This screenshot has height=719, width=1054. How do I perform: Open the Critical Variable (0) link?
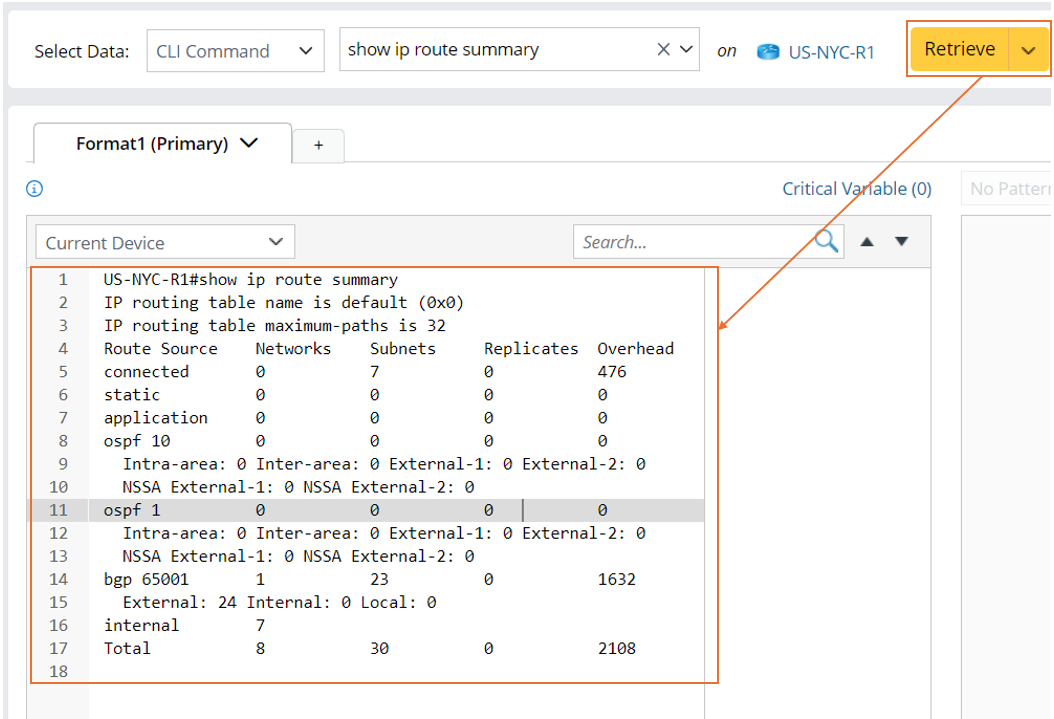[x=856, y=189]
